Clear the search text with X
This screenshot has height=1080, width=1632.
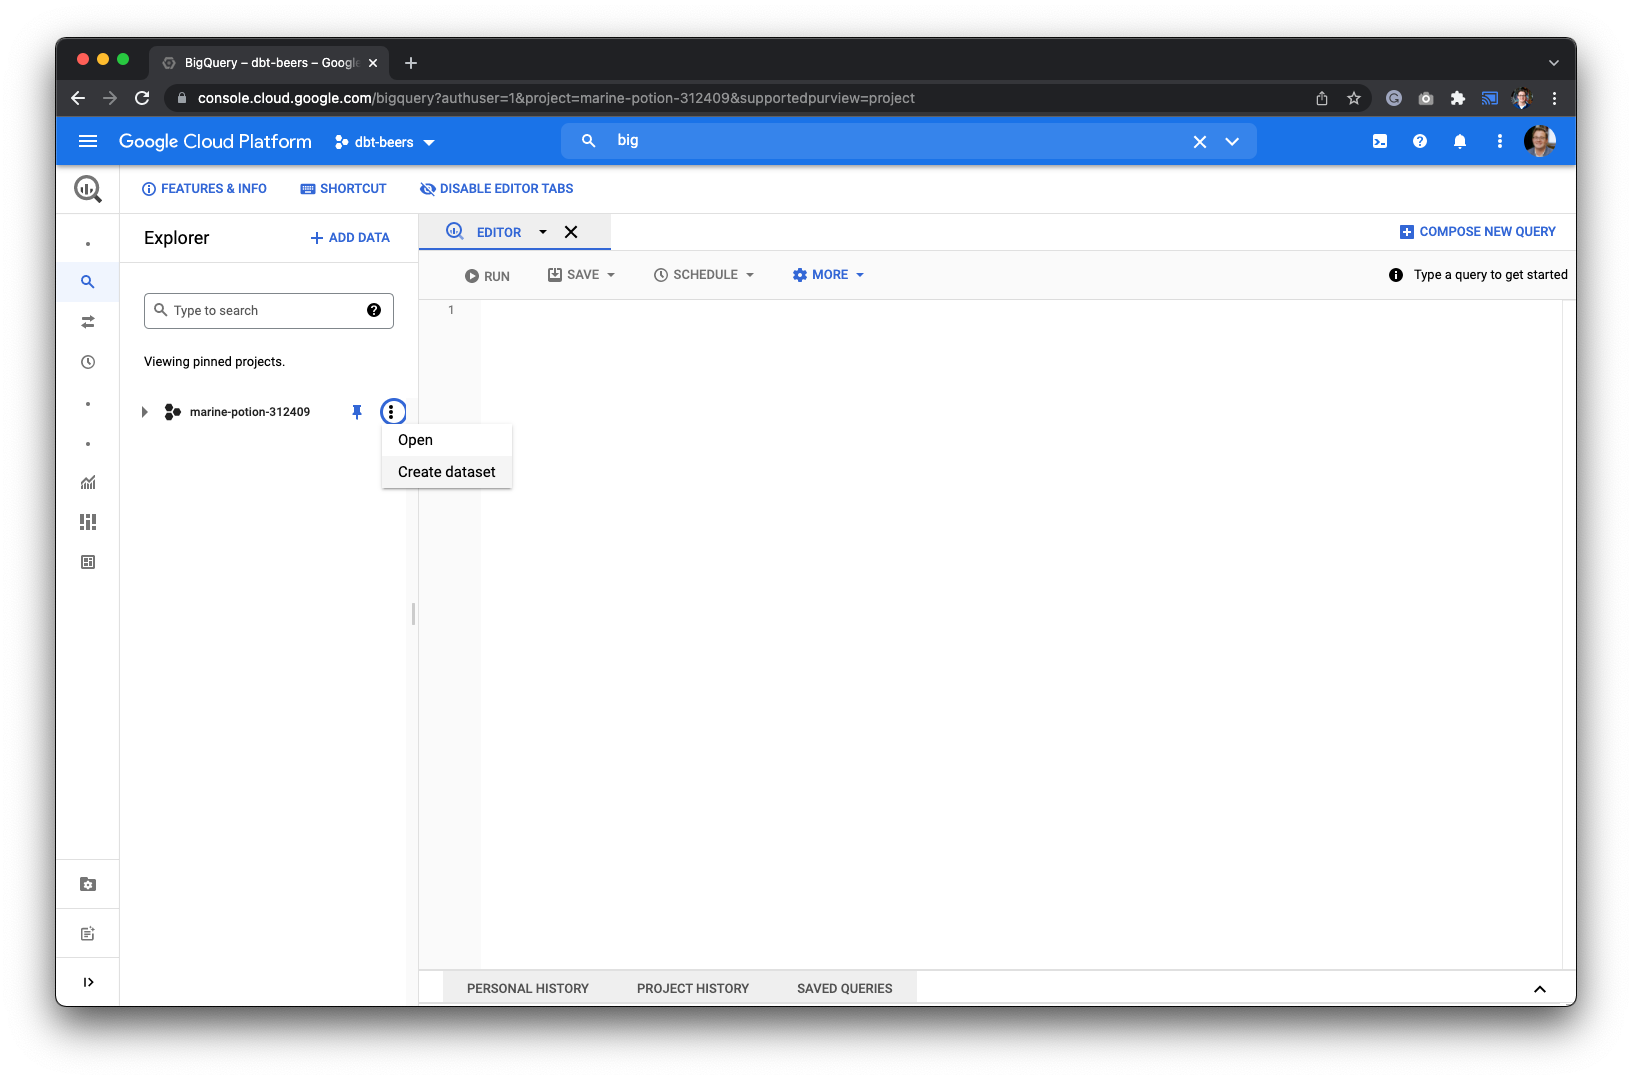1200,142
